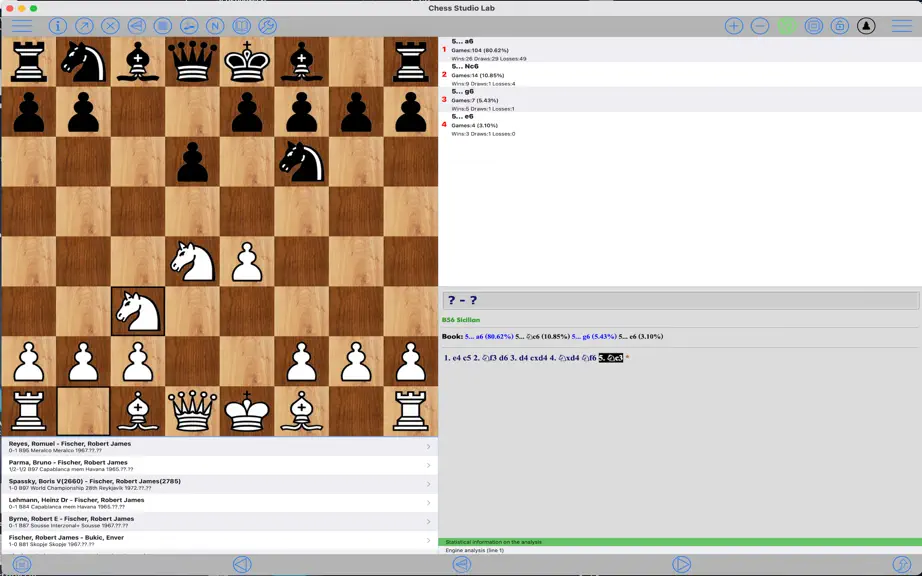Open the left hamburger menu
The height and width of the screenshot is (576, 922).
coord(22,26)
